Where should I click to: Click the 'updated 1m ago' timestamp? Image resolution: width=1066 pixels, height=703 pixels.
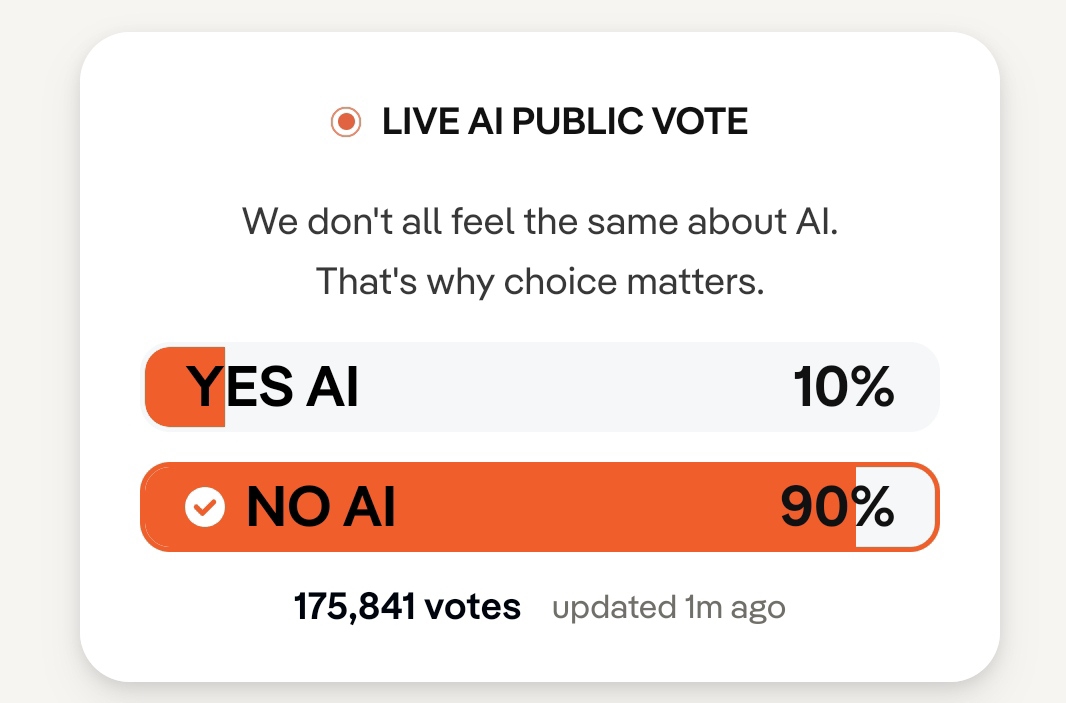(x=668, y=608)
